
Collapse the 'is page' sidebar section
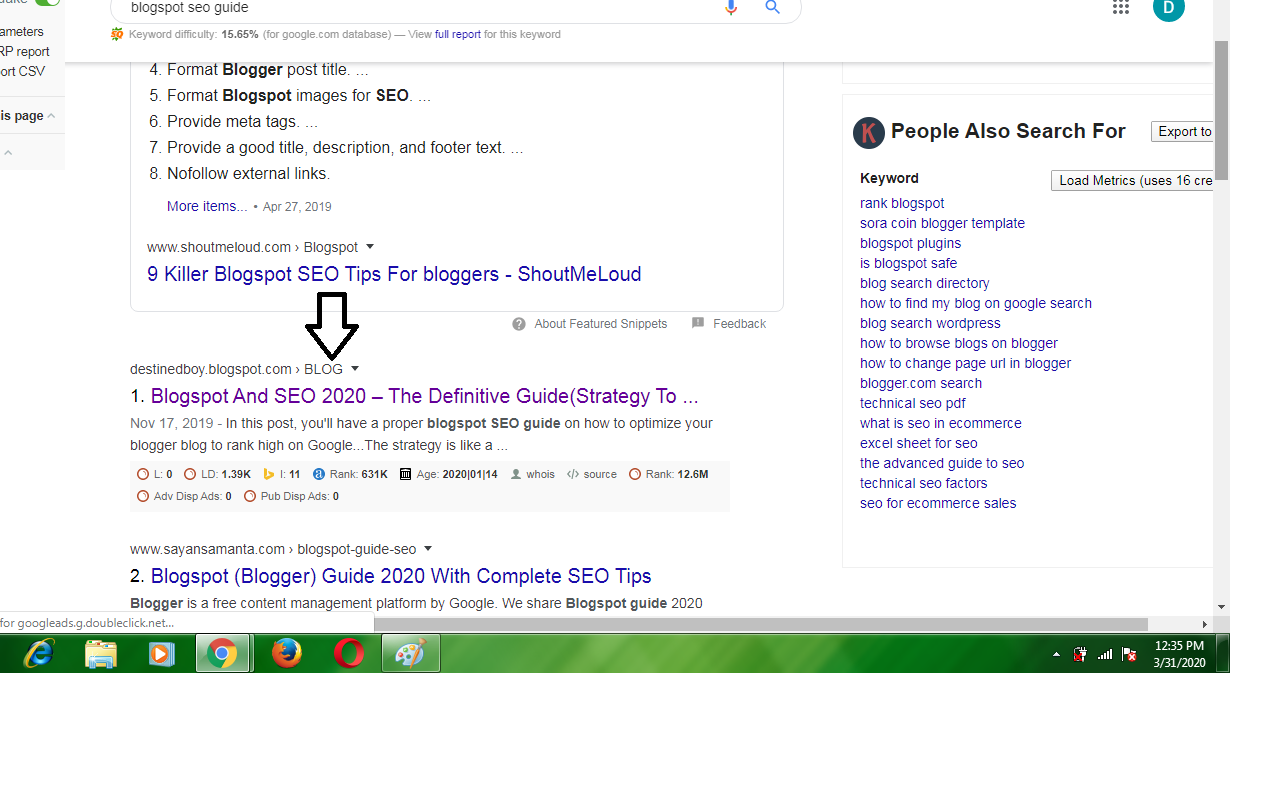point(51,116)
